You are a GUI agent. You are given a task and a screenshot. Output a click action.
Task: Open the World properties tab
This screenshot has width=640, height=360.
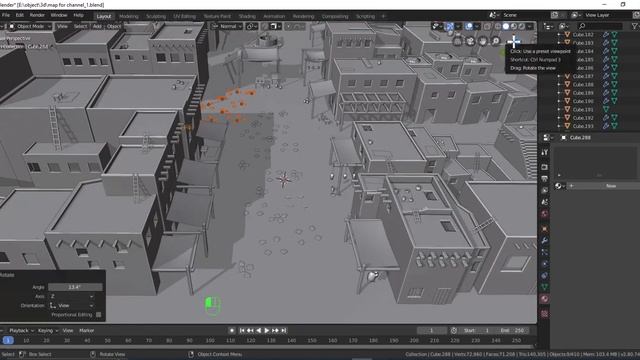coord(544,214)
